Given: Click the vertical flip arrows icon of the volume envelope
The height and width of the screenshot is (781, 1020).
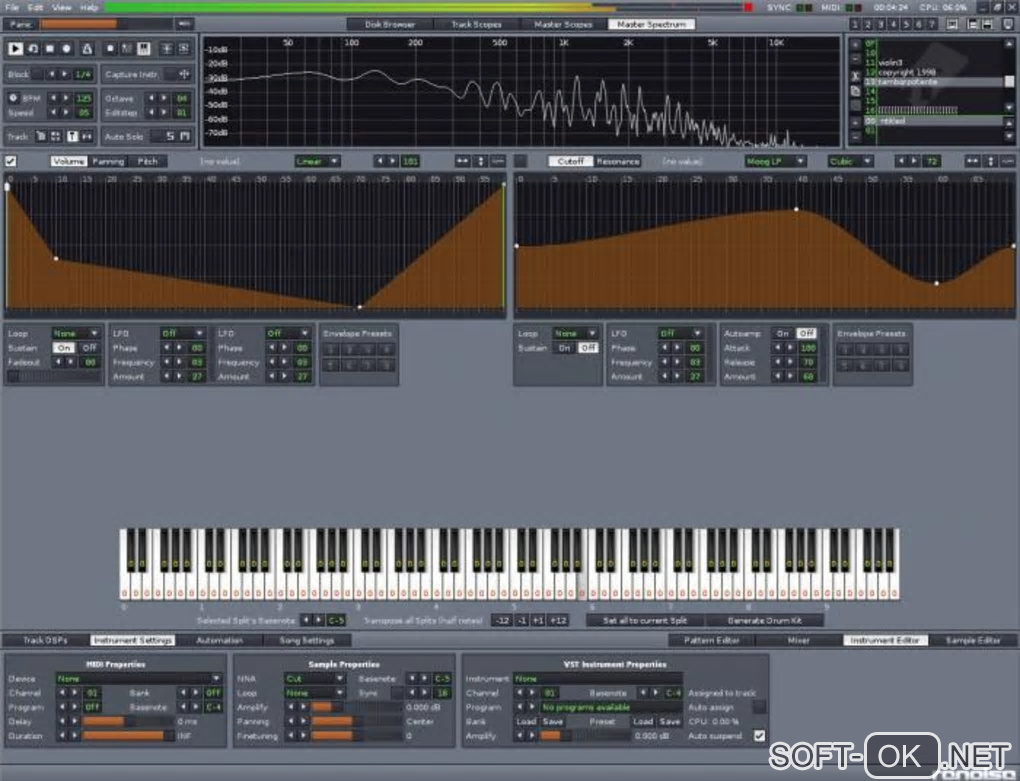Looking at the screenshot, I should [x=481, y=161].
